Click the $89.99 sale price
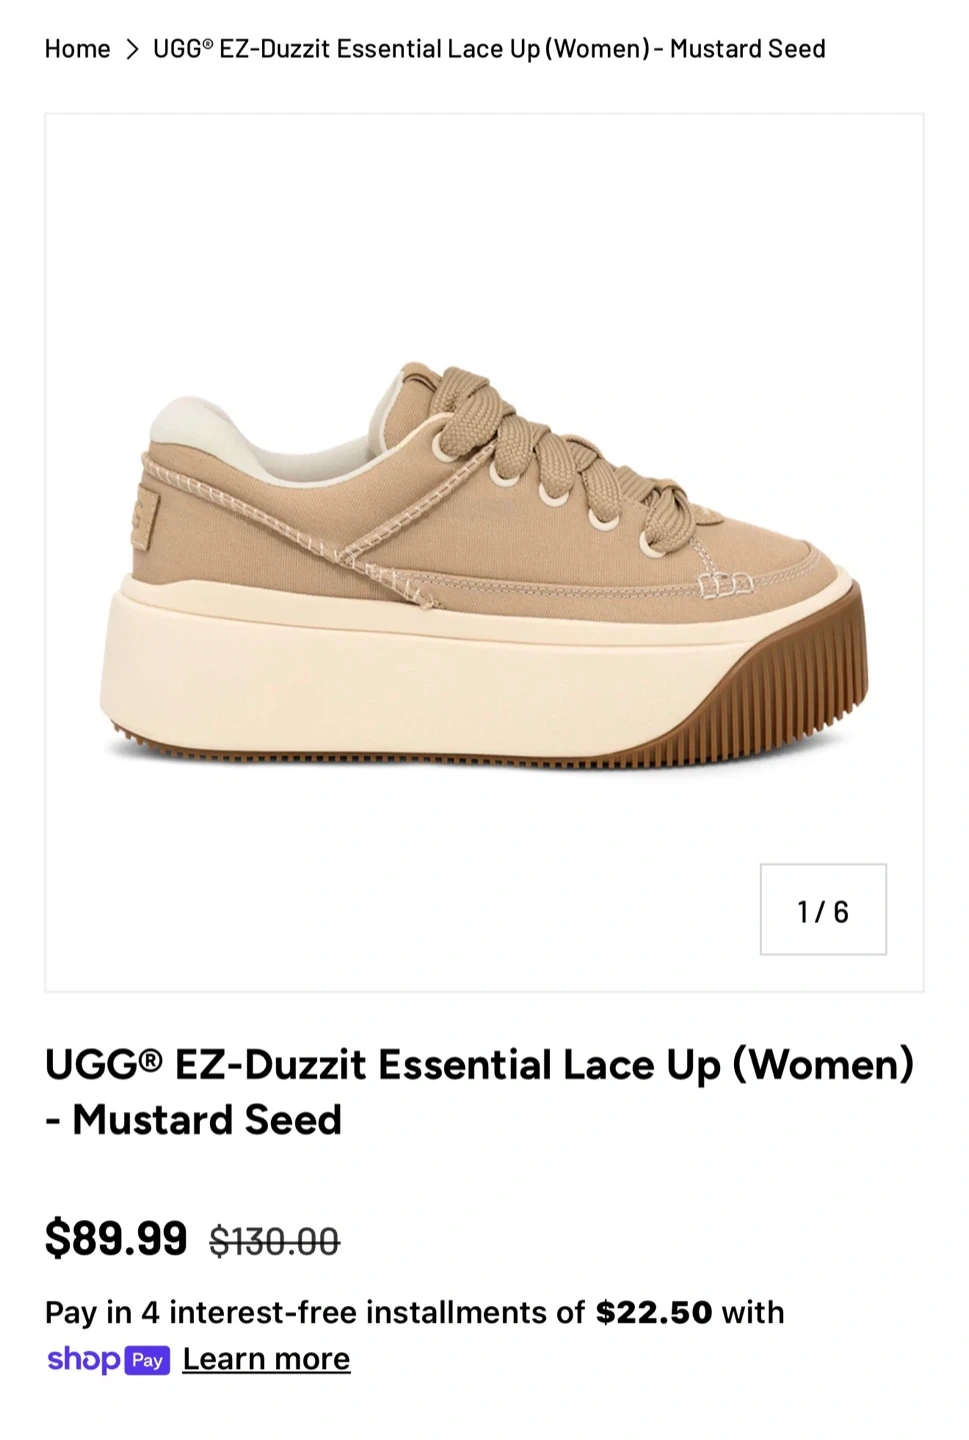 click(x=116, y=1238)
